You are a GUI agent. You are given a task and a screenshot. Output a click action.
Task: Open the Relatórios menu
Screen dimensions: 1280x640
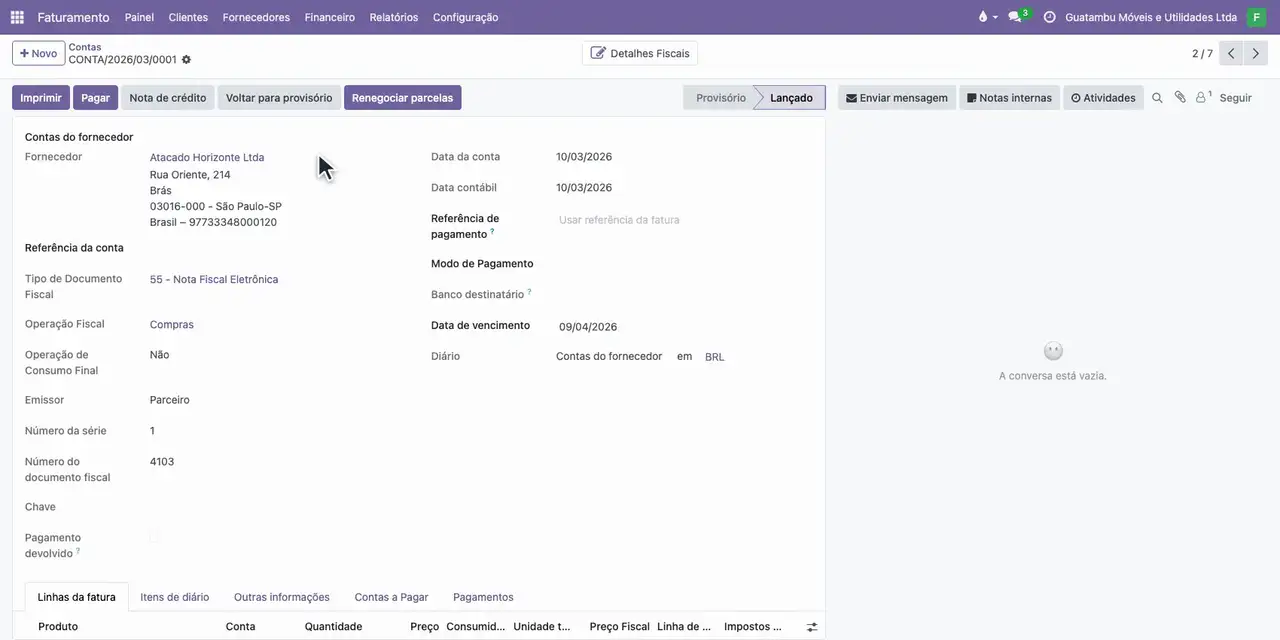(394, 17)
